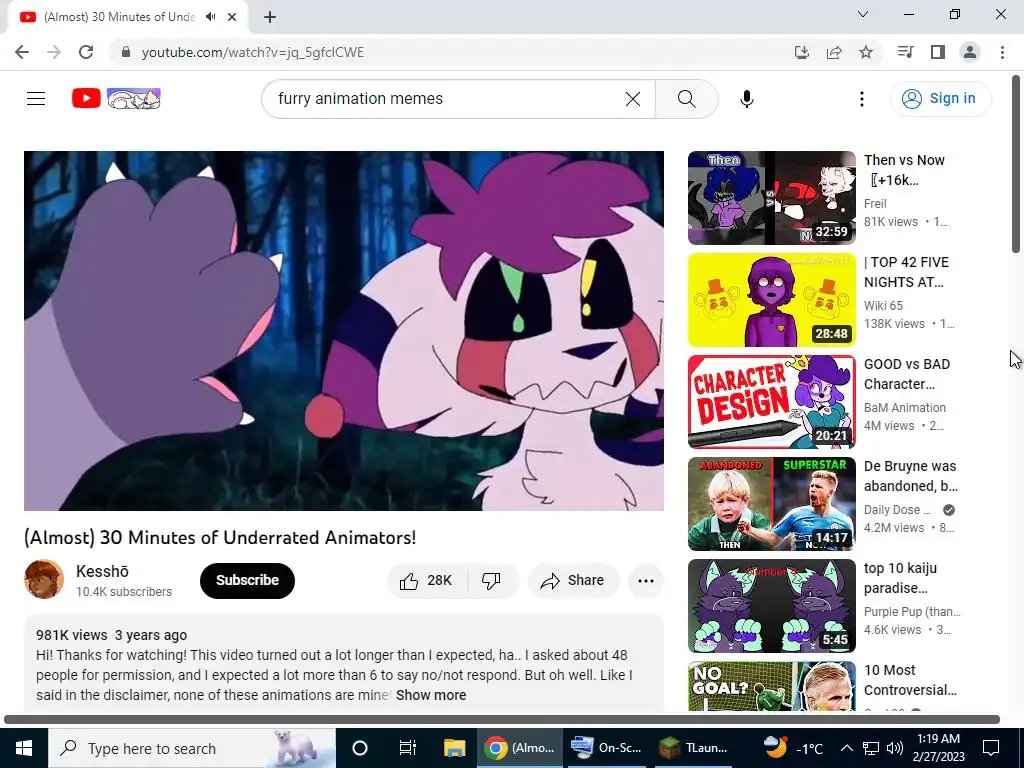Click the '981K views 3 years ago' text

click(112, 635)
